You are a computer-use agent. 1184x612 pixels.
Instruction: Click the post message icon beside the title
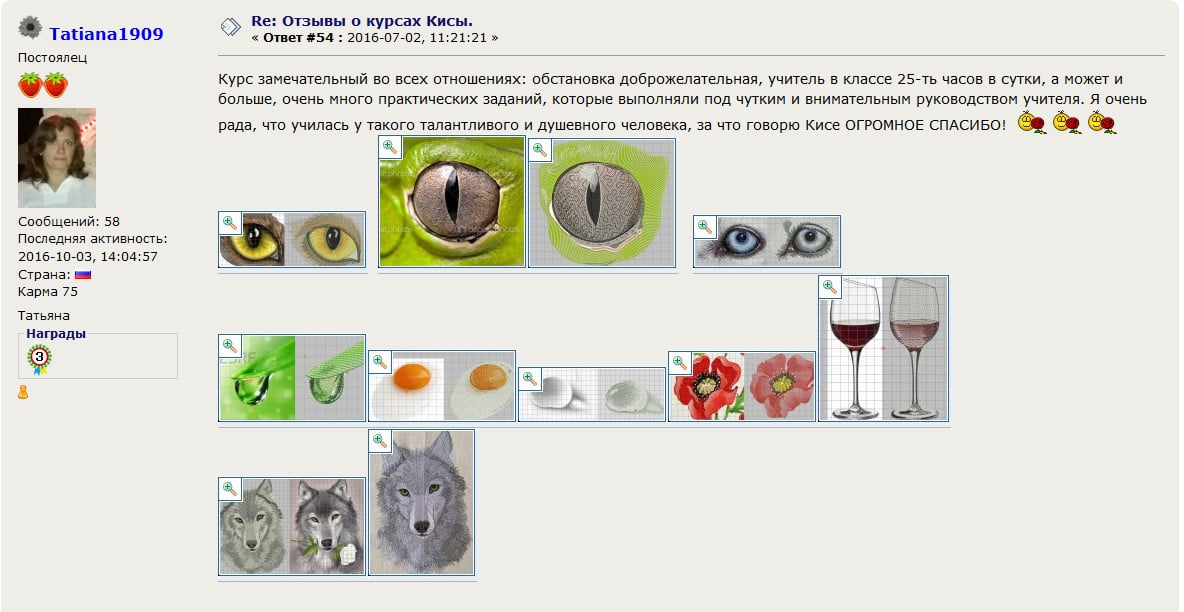(230, 28)
